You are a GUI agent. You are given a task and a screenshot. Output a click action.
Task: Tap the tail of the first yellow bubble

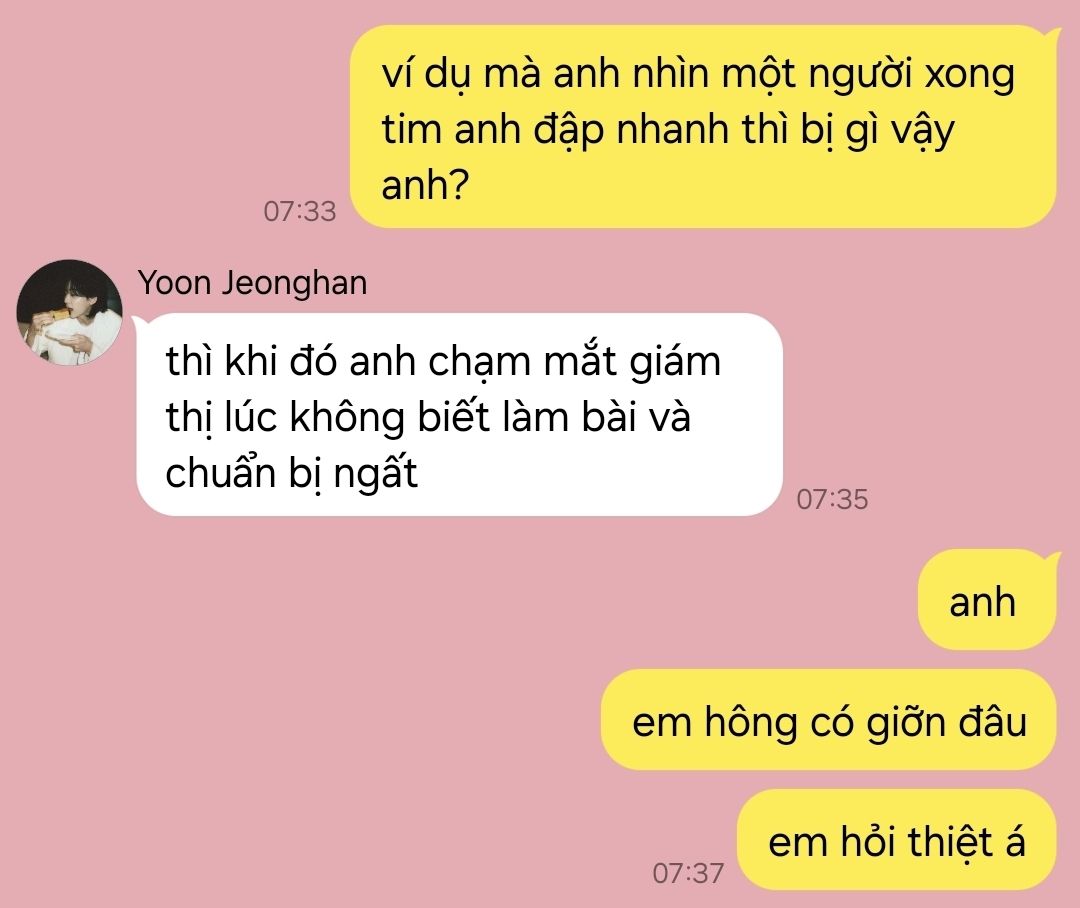pyautogui.click(x=1054, y=34)
